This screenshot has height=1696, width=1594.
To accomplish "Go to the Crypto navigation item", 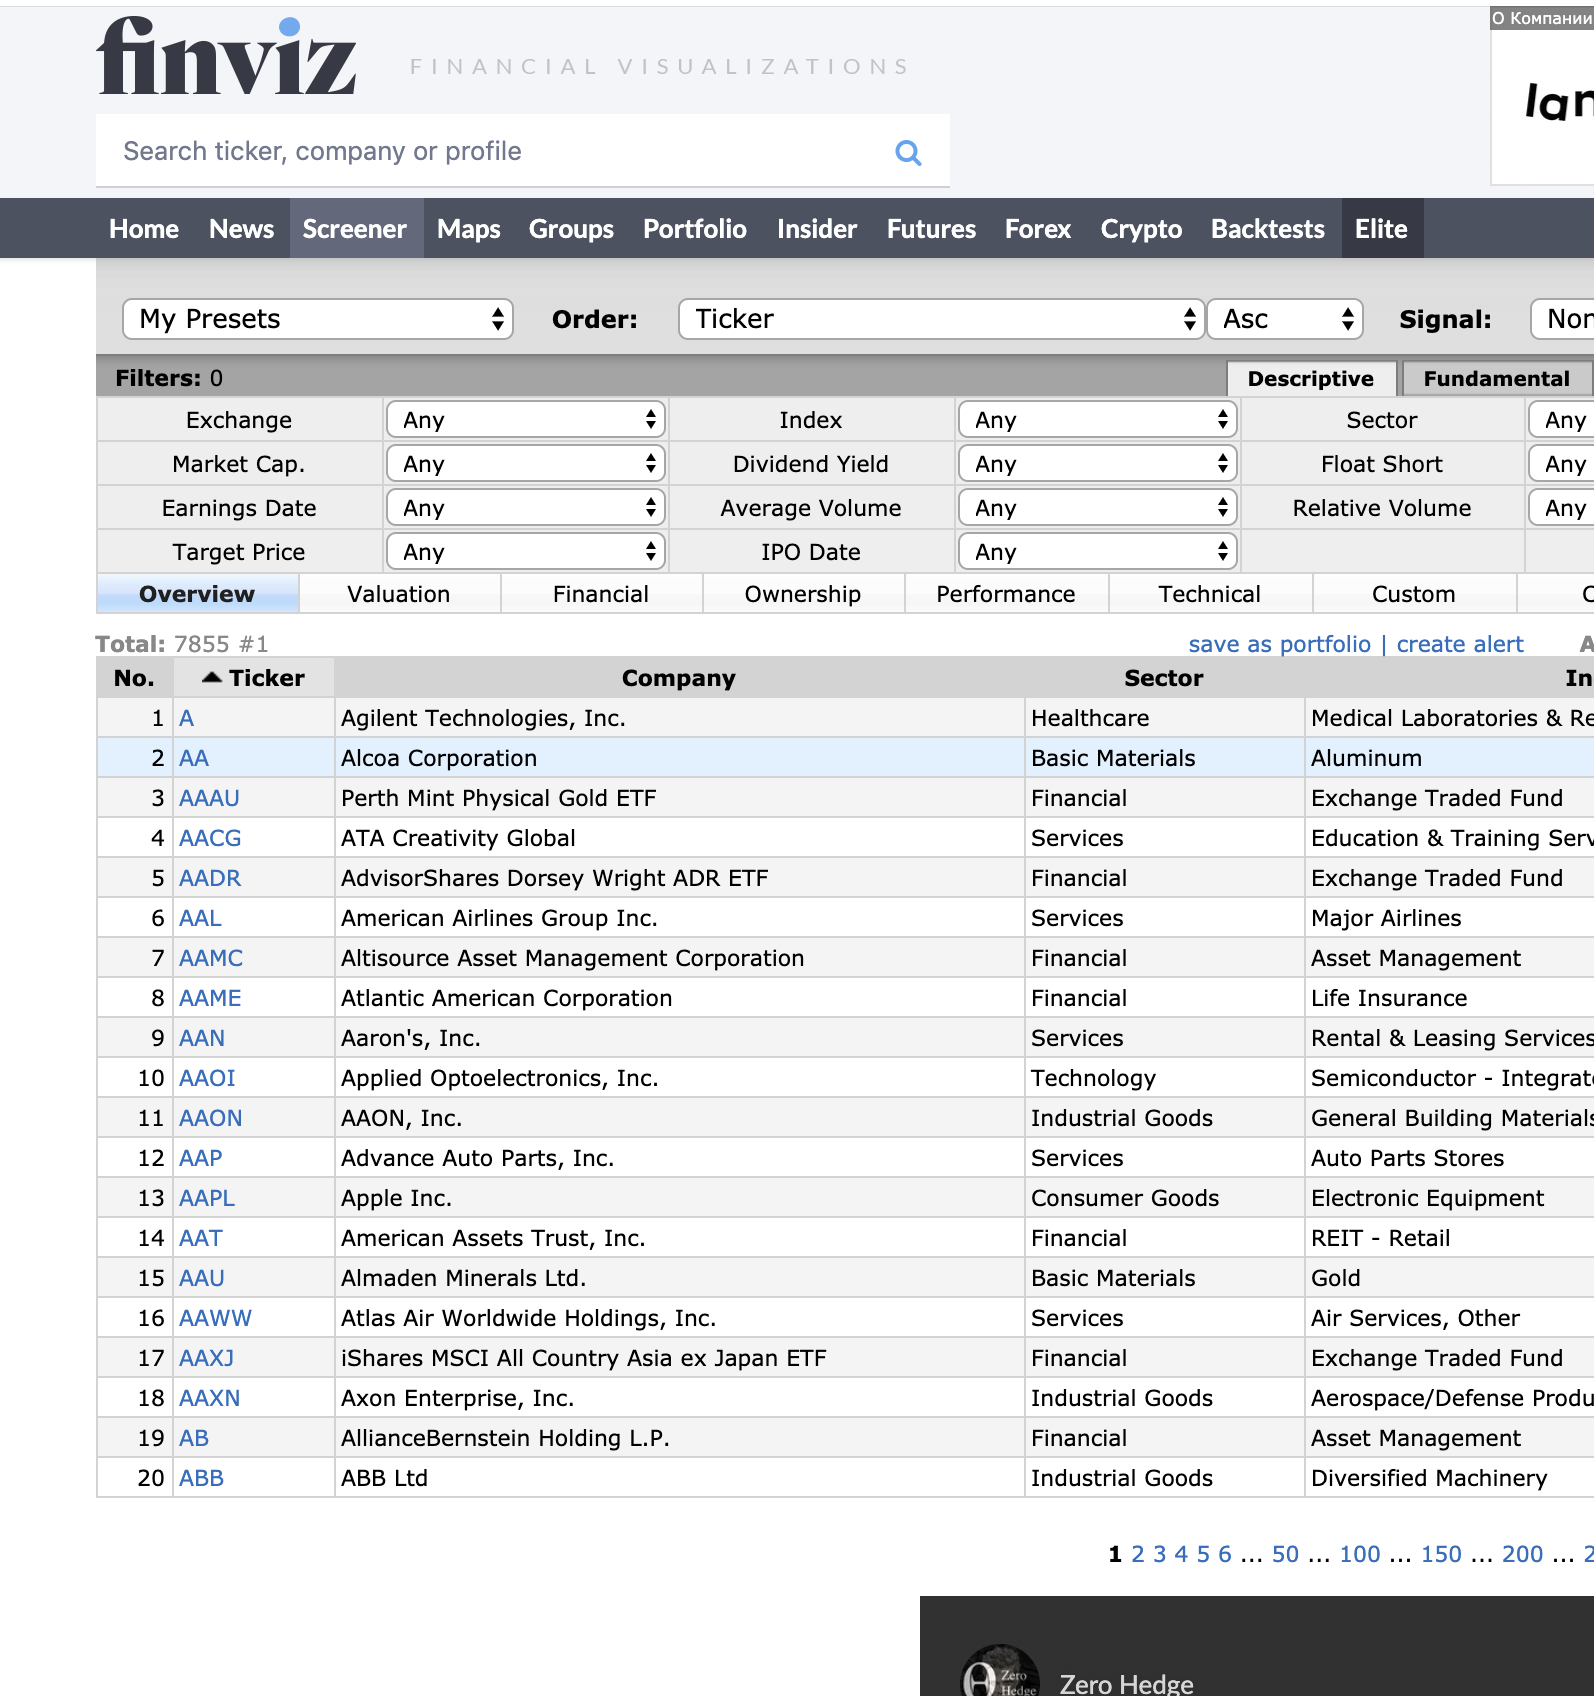I will pyautogui.click(x=1141, y=229).
